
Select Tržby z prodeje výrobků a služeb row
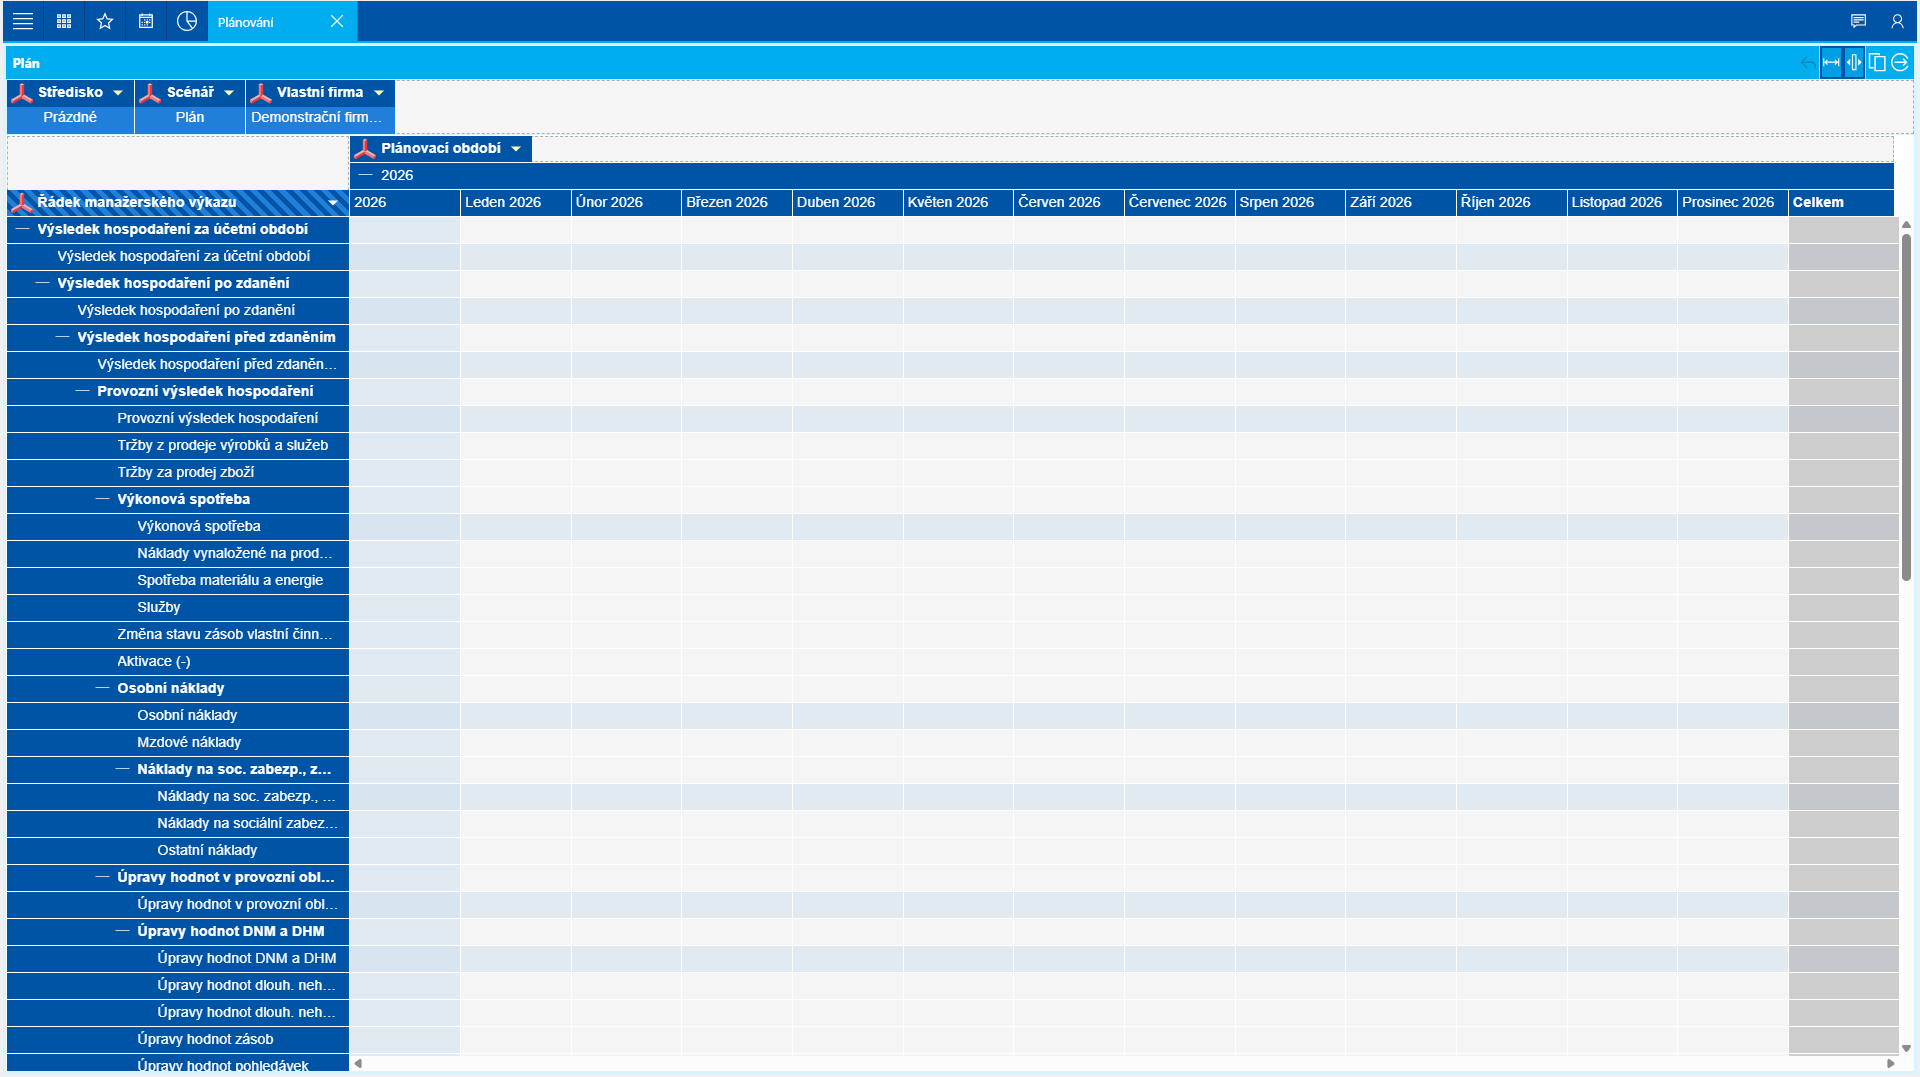click(178, 446)
